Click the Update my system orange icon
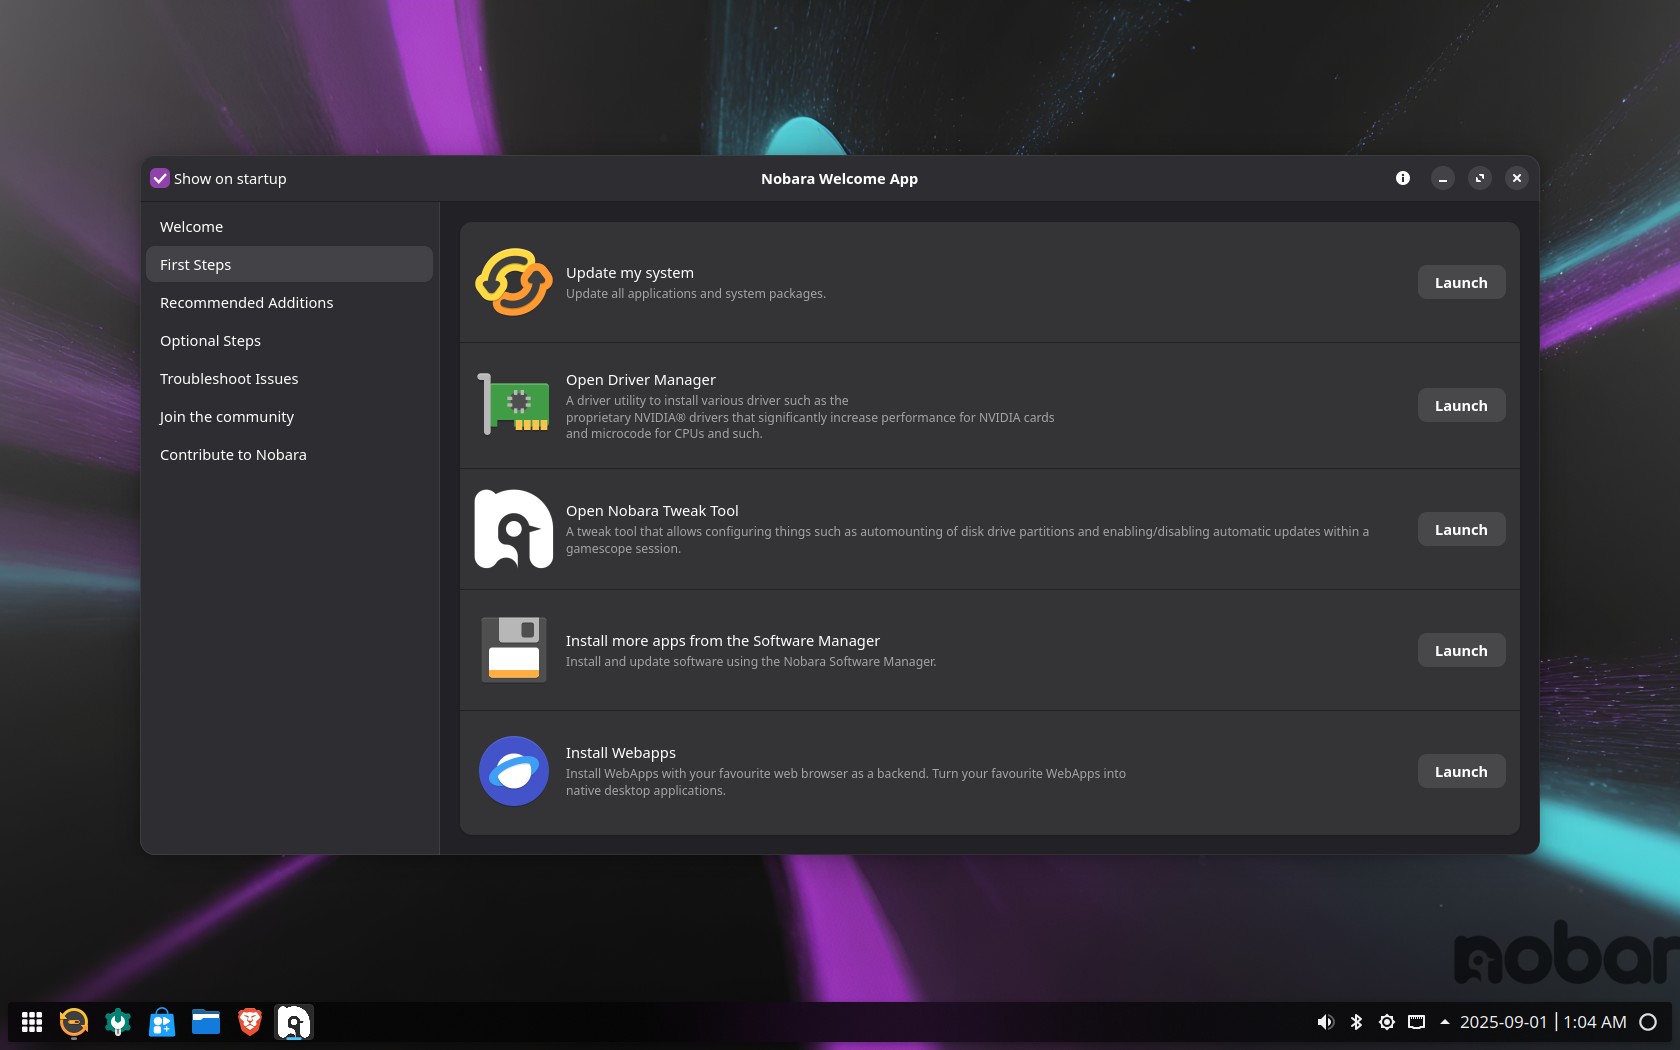1680x1050 pixels. click(514, 282)
